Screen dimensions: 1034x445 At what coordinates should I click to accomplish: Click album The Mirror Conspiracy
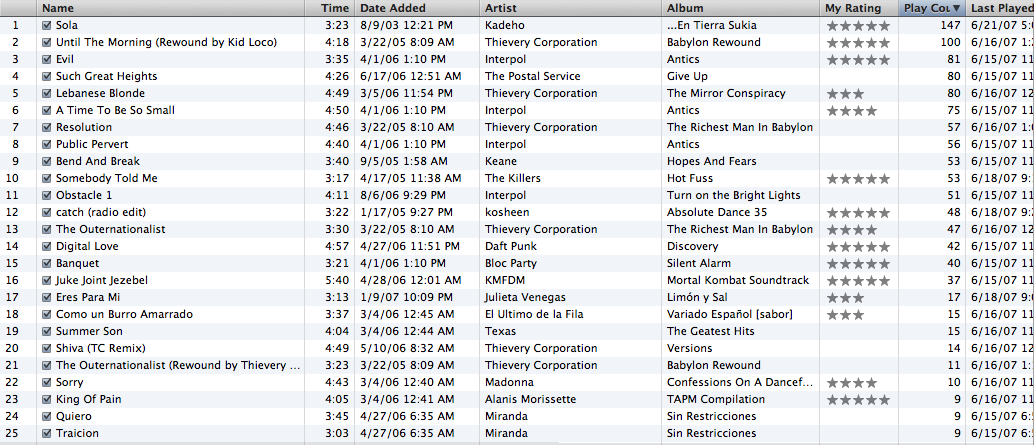point(726,94)
